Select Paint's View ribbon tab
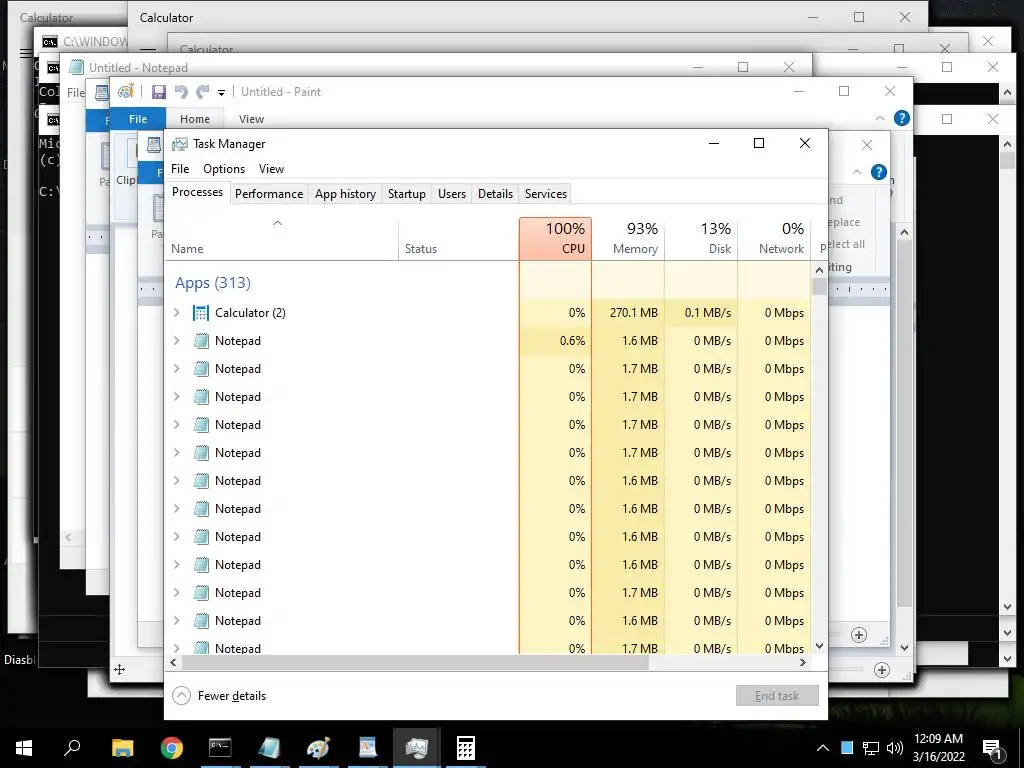The image size is (1024, 768). click(251, 119)
